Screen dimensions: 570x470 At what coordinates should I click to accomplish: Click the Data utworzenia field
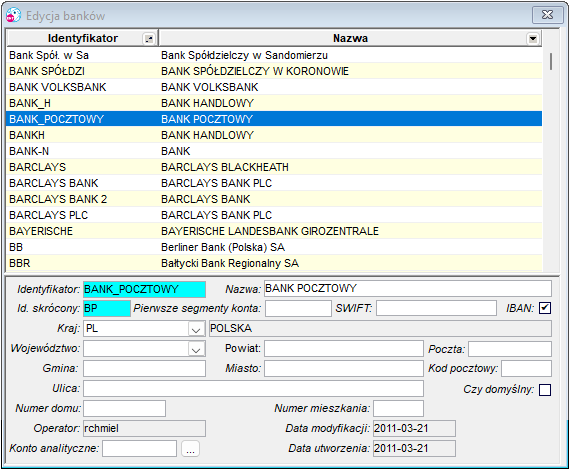[414, 449]
